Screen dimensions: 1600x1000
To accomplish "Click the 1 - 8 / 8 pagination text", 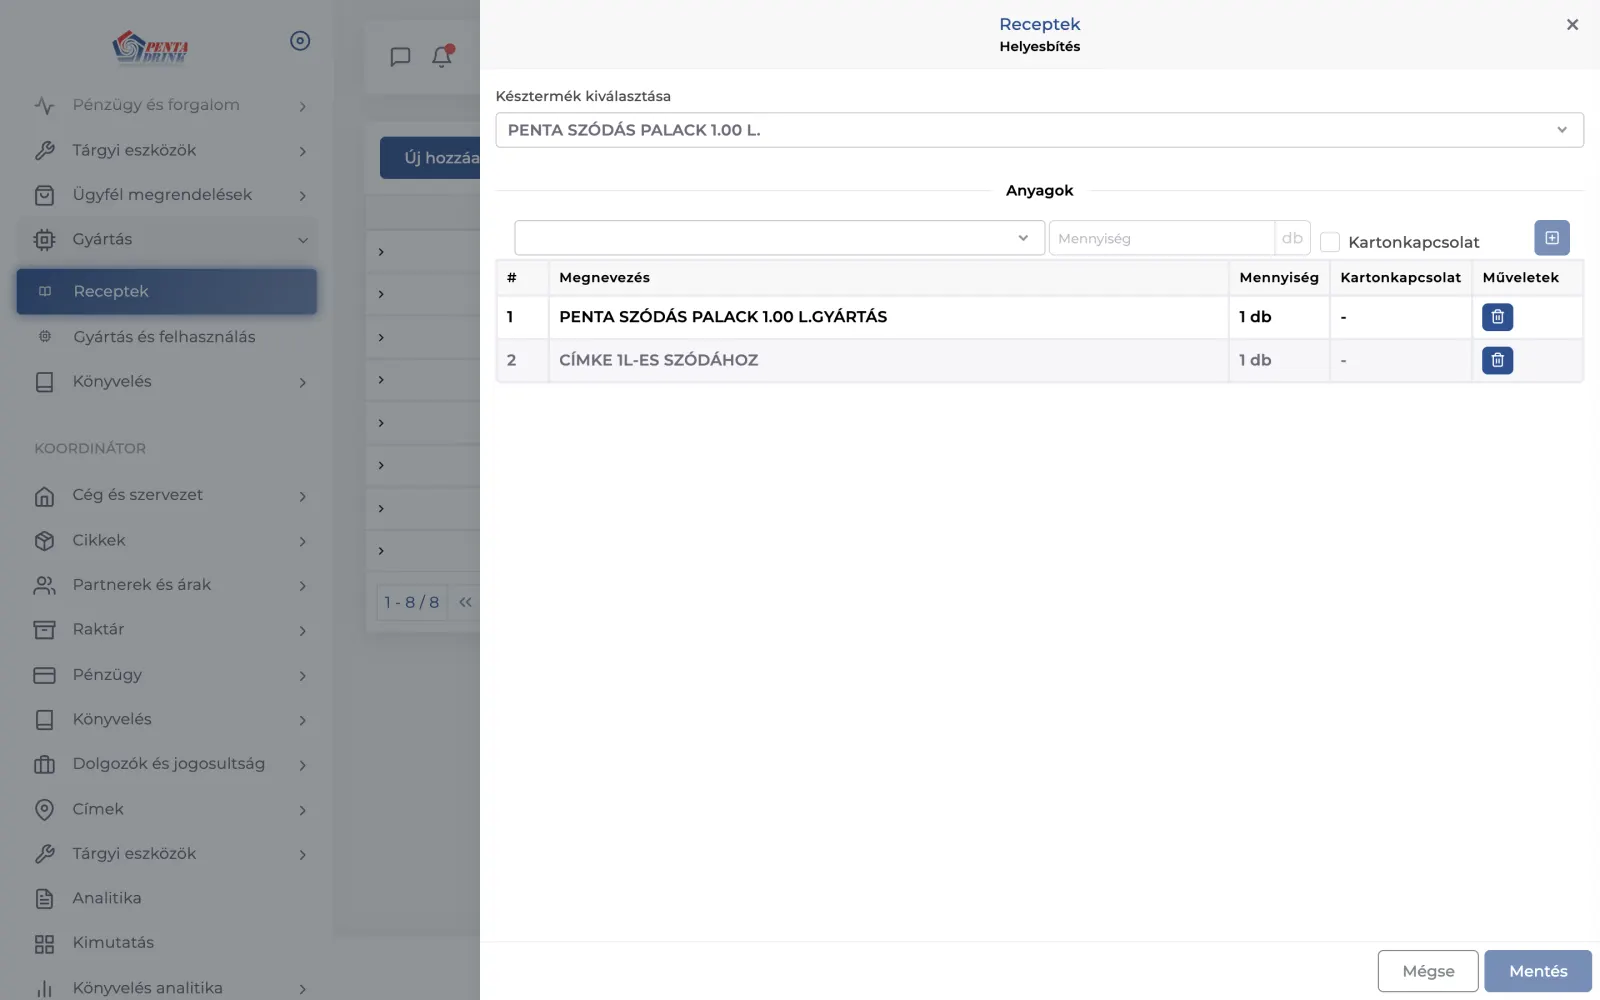I will coord(412,602).
